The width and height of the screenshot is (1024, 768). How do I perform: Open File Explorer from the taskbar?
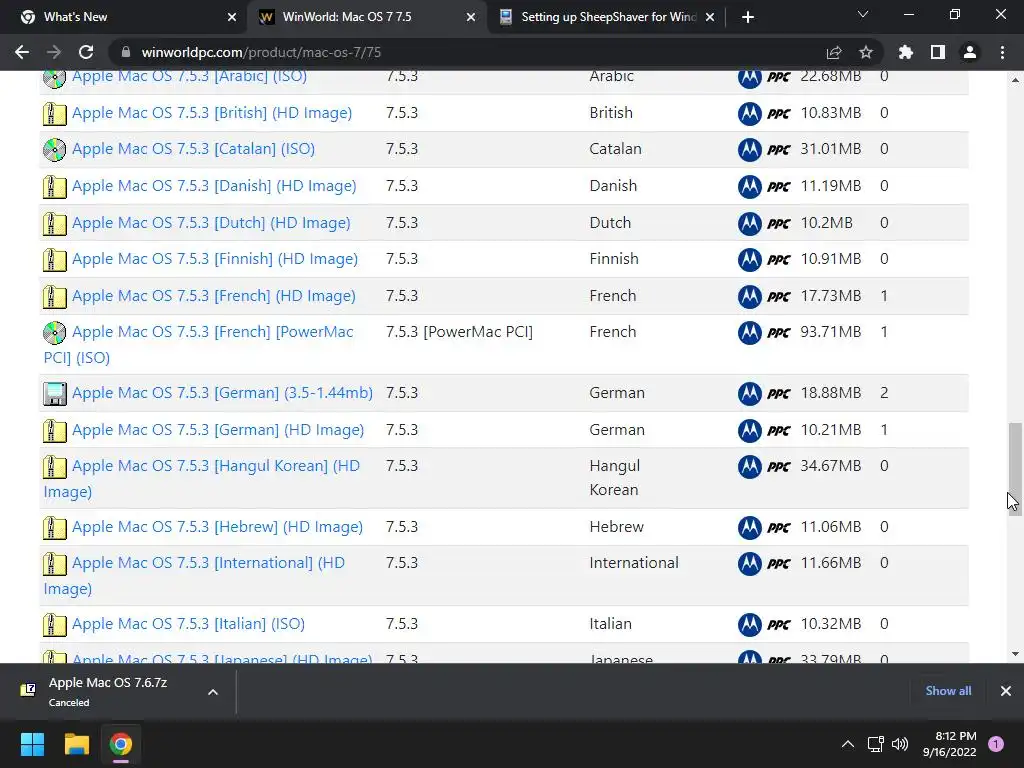(76, 744)
